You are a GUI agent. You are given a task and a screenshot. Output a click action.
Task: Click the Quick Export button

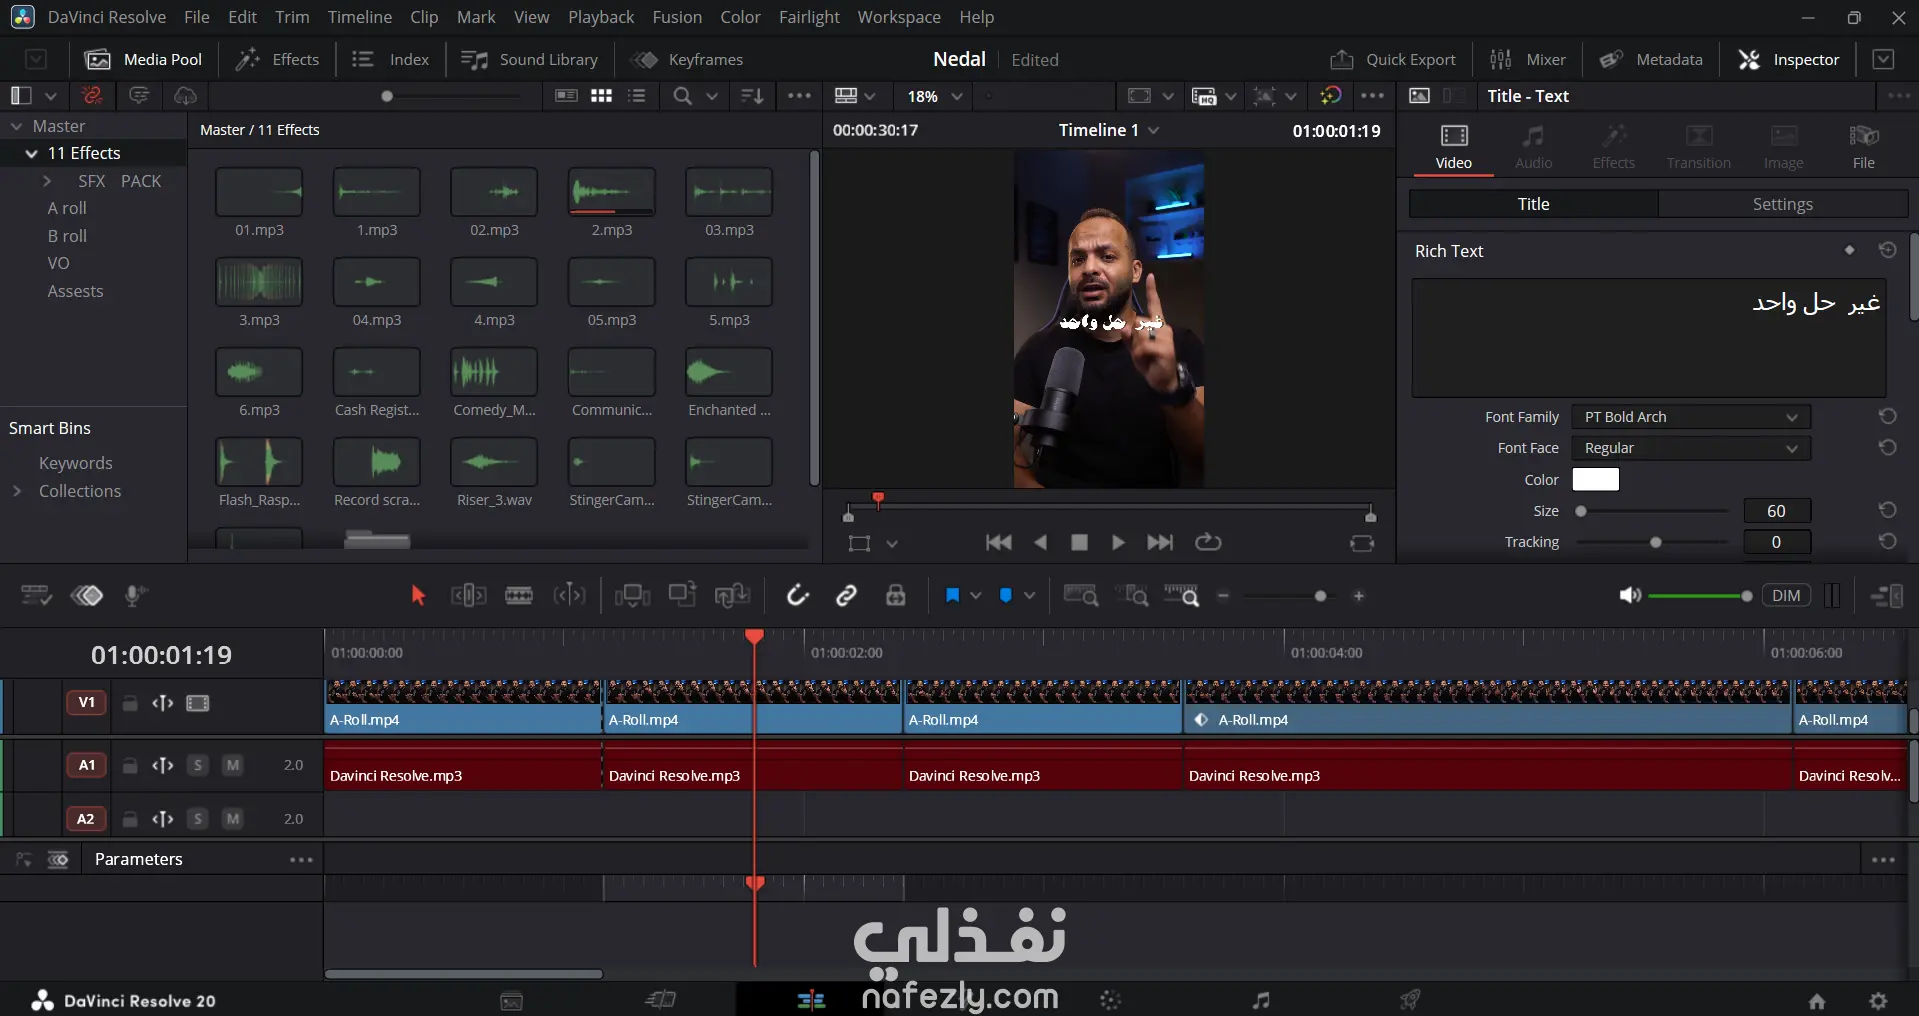[1393, 60]
